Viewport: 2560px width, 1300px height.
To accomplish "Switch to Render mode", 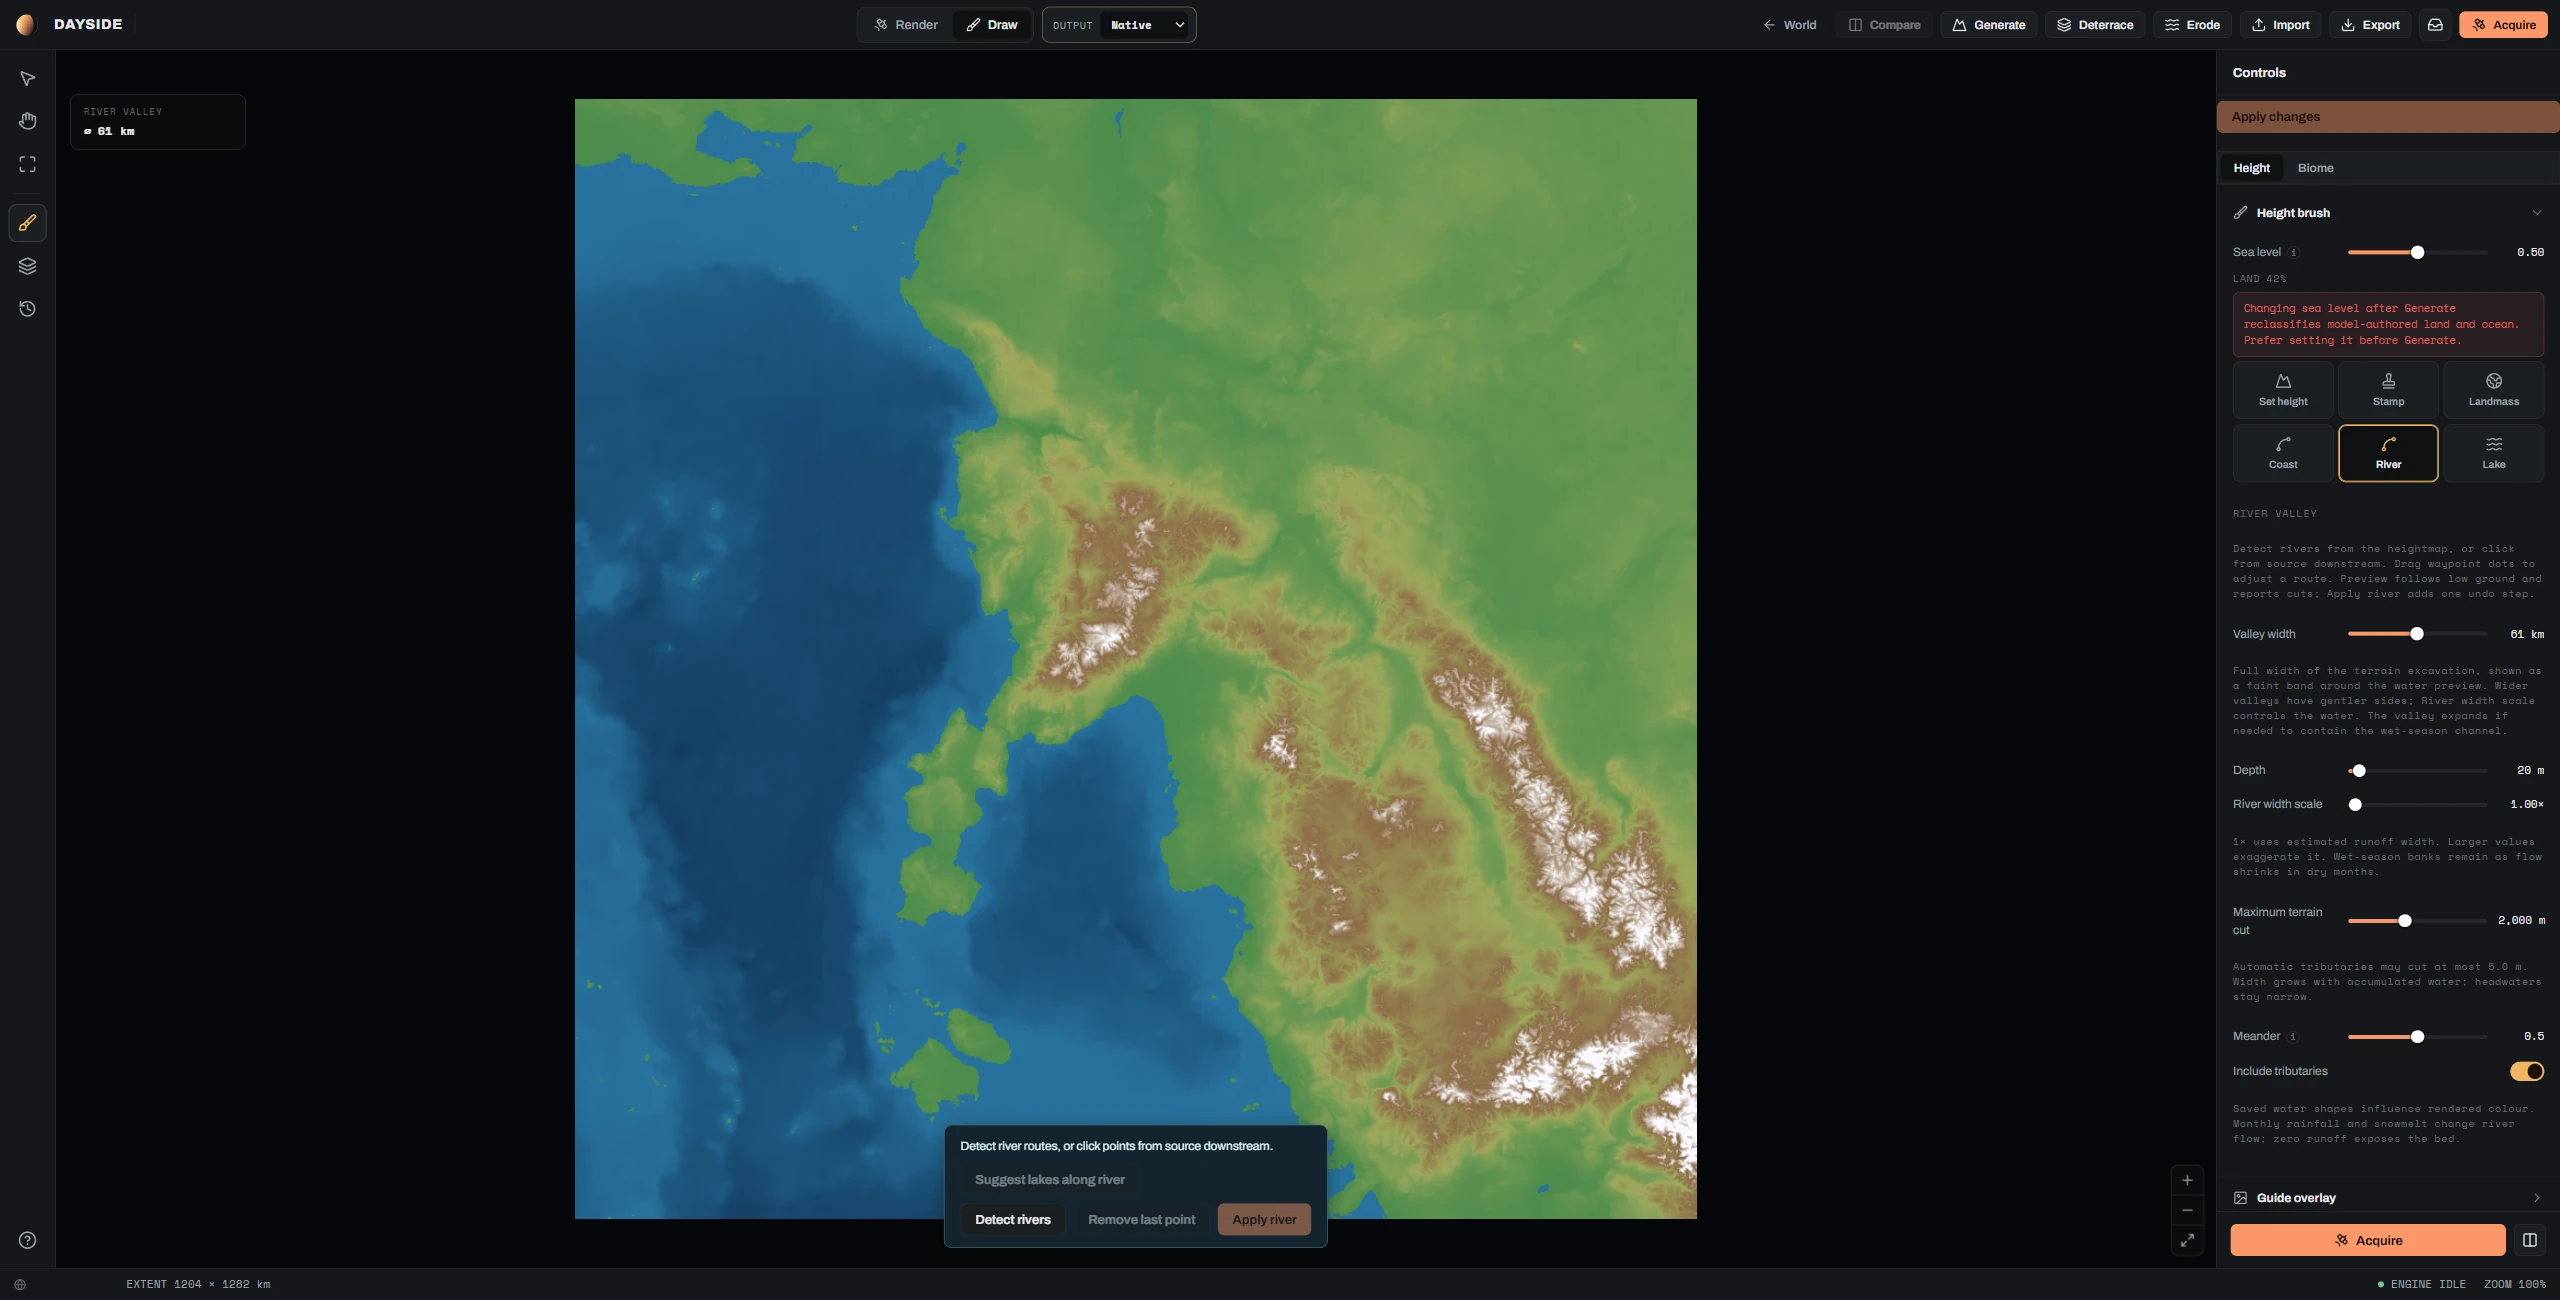I will (906, 25).
